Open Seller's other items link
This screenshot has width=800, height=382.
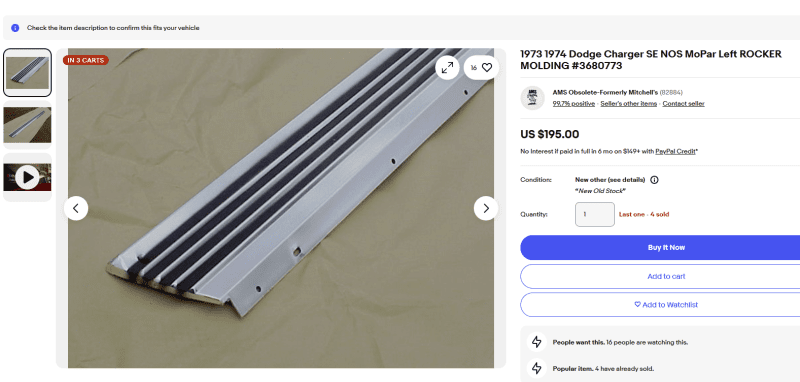(629, 104)
